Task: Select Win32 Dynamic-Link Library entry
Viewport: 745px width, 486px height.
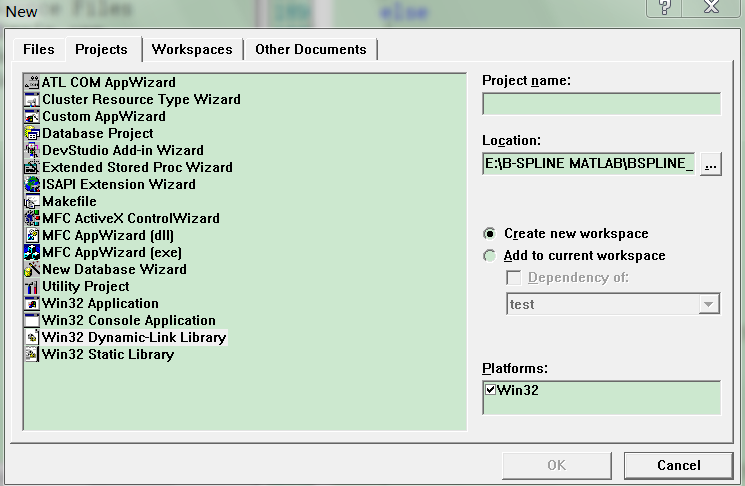Action: coord(134,337)
